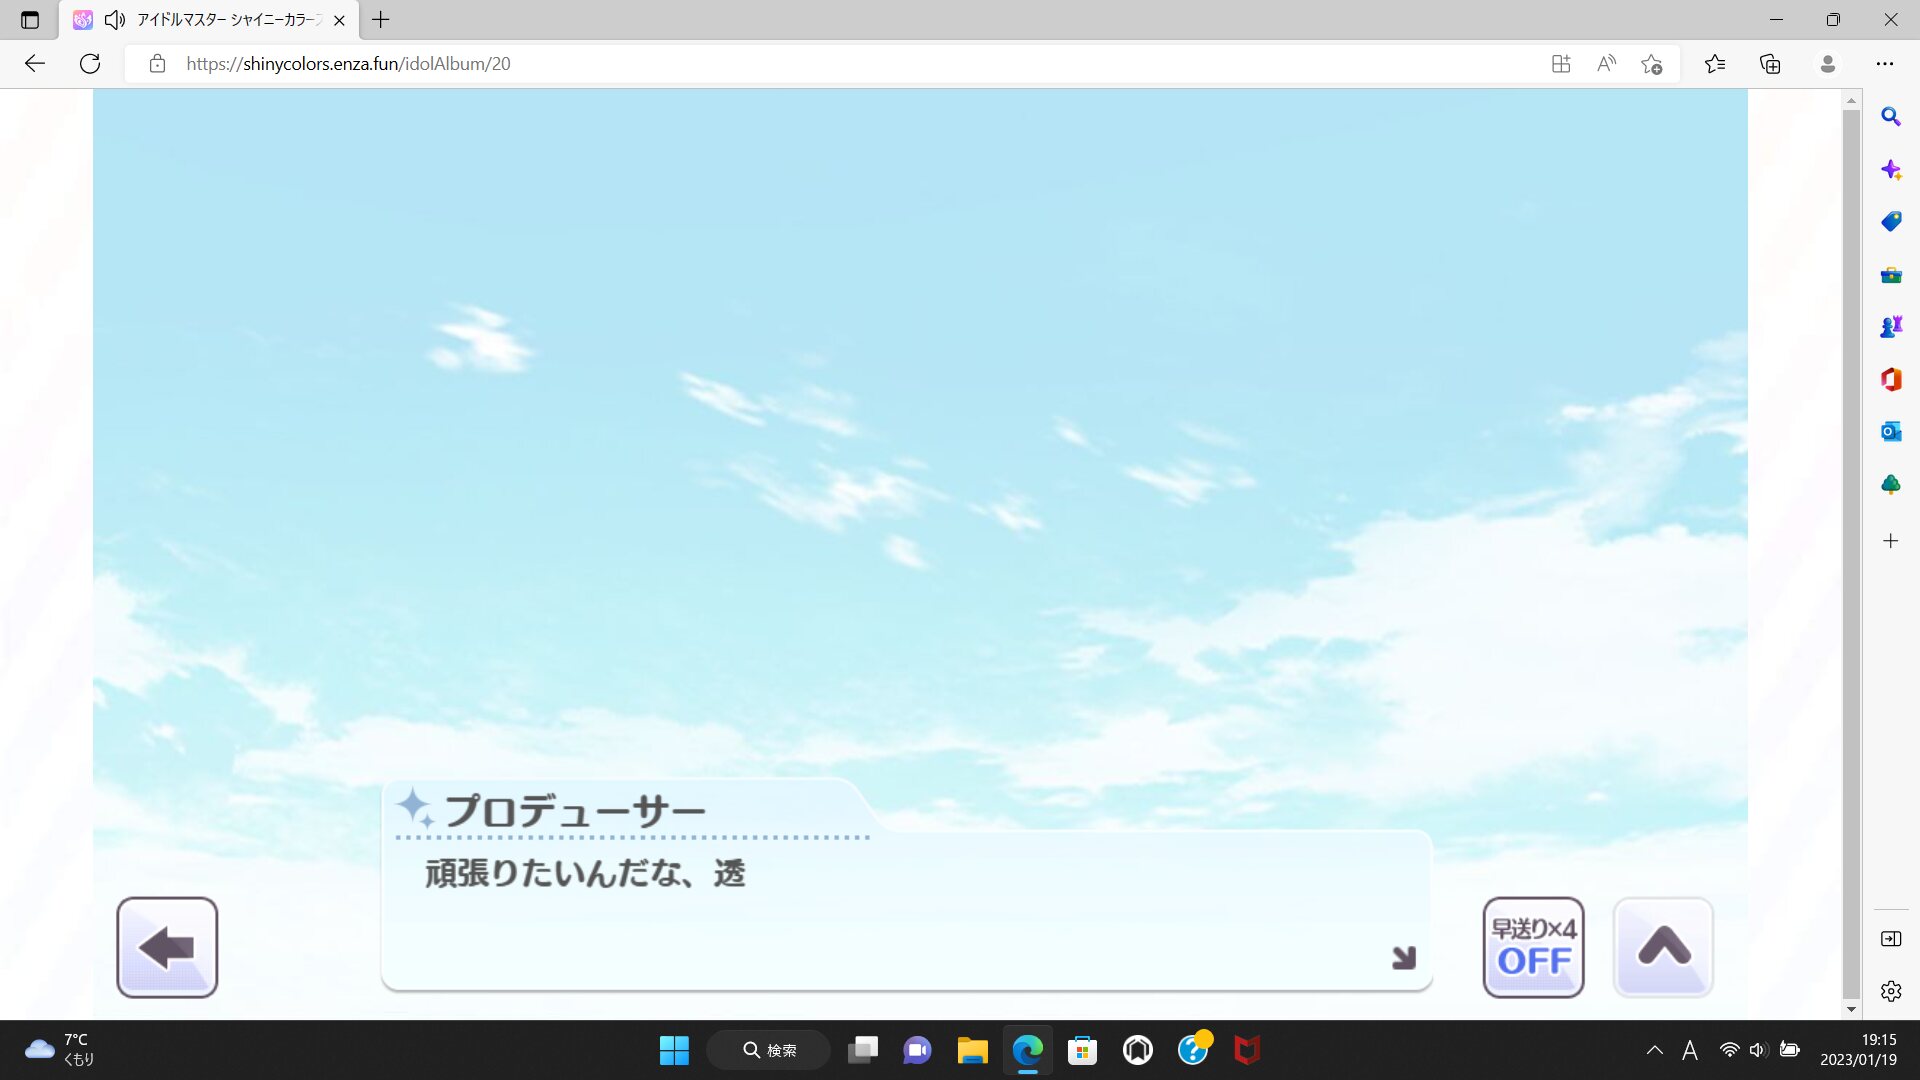1920x1080 pixels.
Task: Open the Outlook sidebar app
Action: [x=1890, y=432]
